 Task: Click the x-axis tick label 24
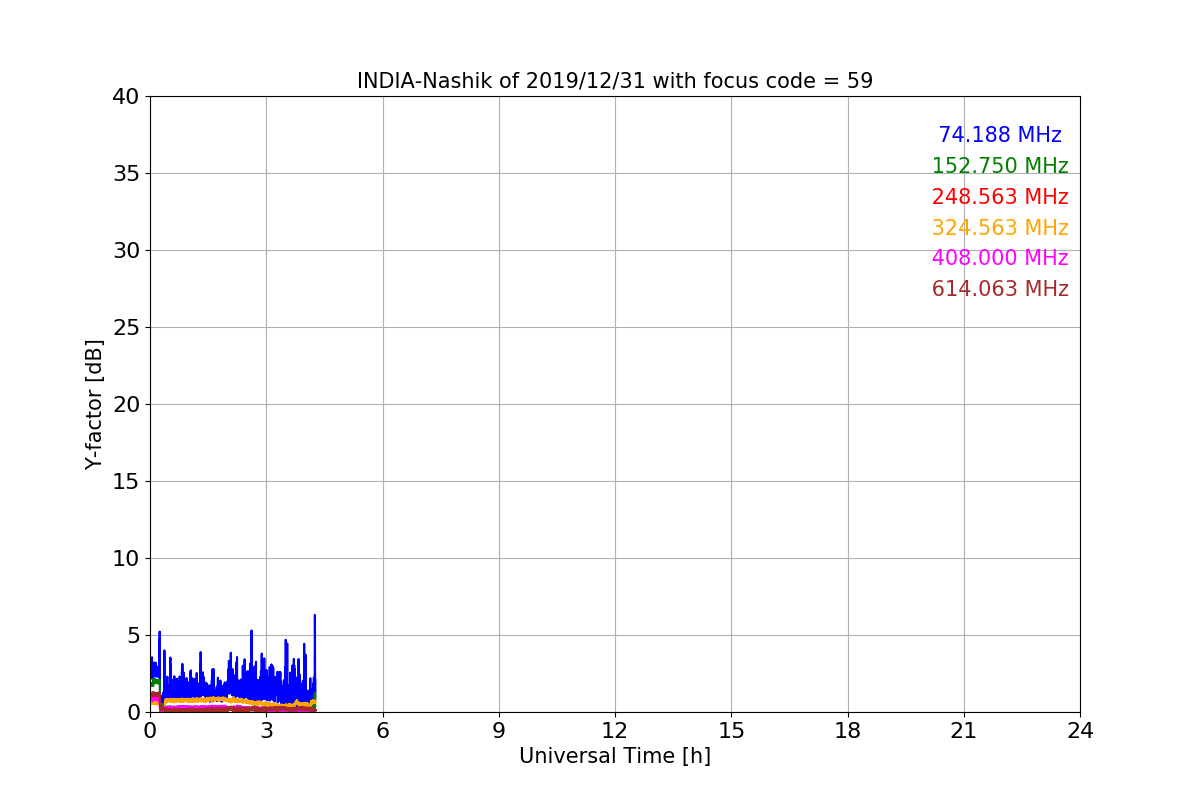click(1080, 731)
